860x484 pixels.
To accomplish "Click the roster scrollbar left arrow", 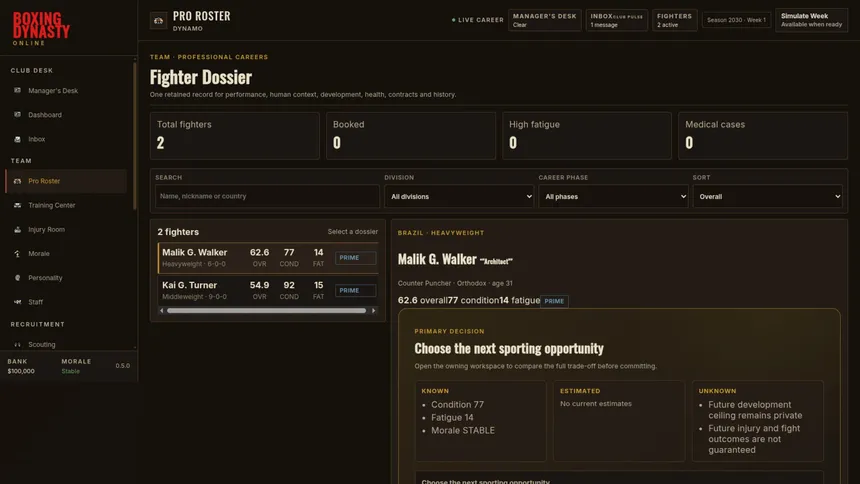I will tap(162, 311).
